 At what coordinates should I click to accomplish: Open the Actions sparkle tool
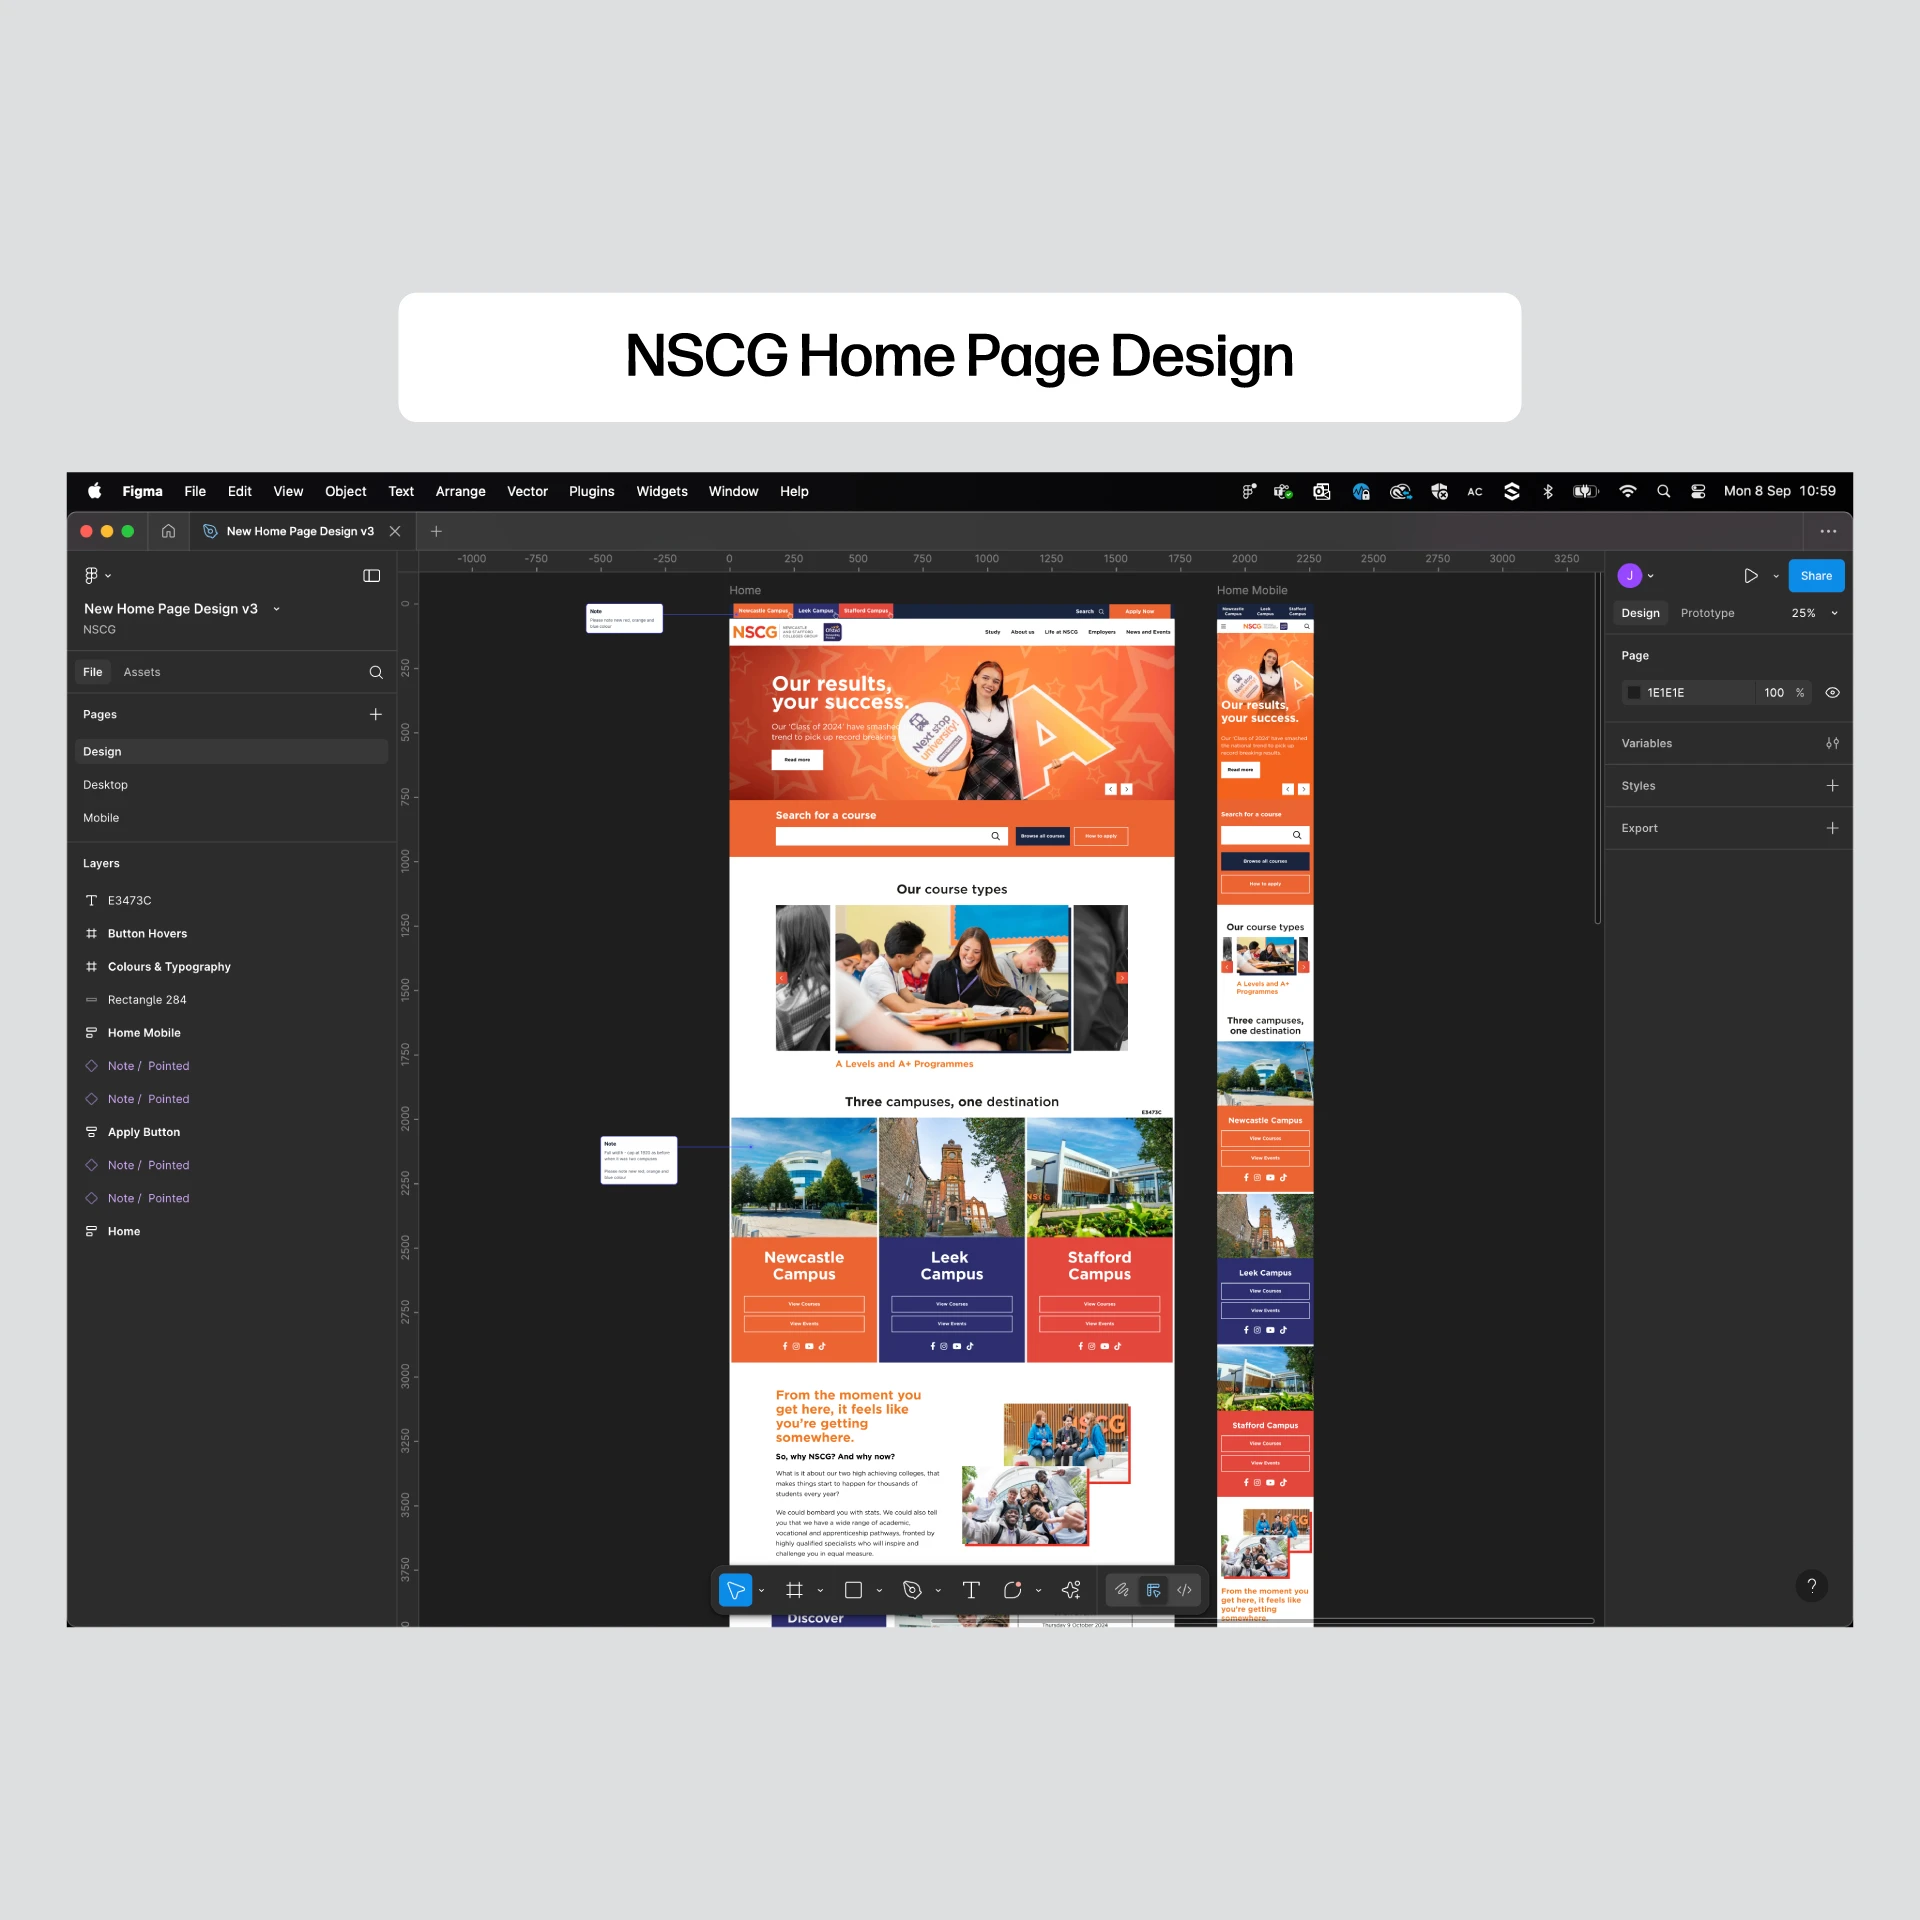[1071, 1590]
